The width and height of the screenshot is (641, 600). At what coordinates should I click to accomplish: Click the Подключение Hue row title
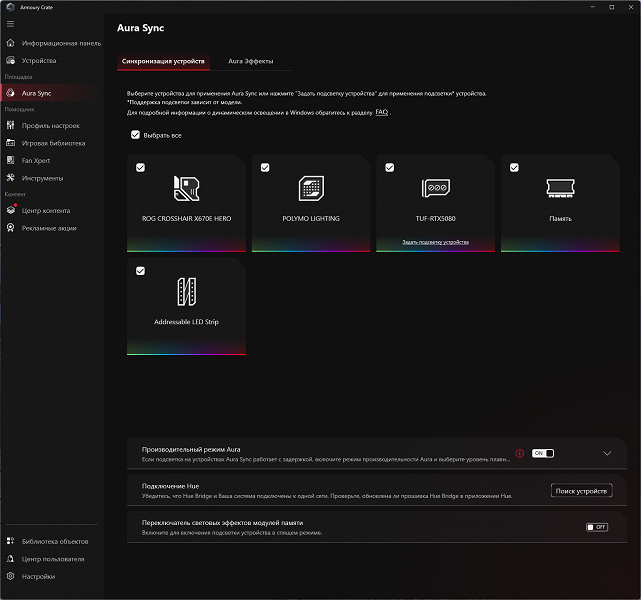coord(170,486)
